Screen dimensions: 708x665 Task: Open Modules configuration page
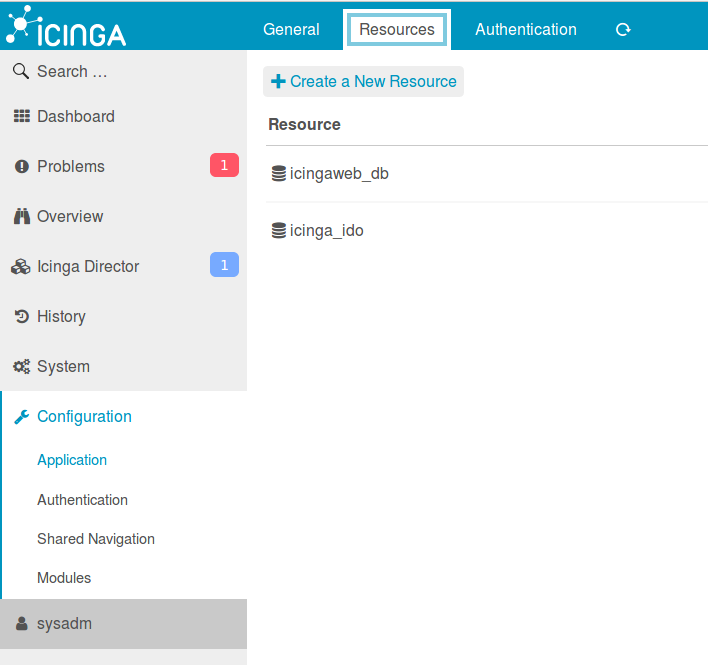(x=64, y=578)
